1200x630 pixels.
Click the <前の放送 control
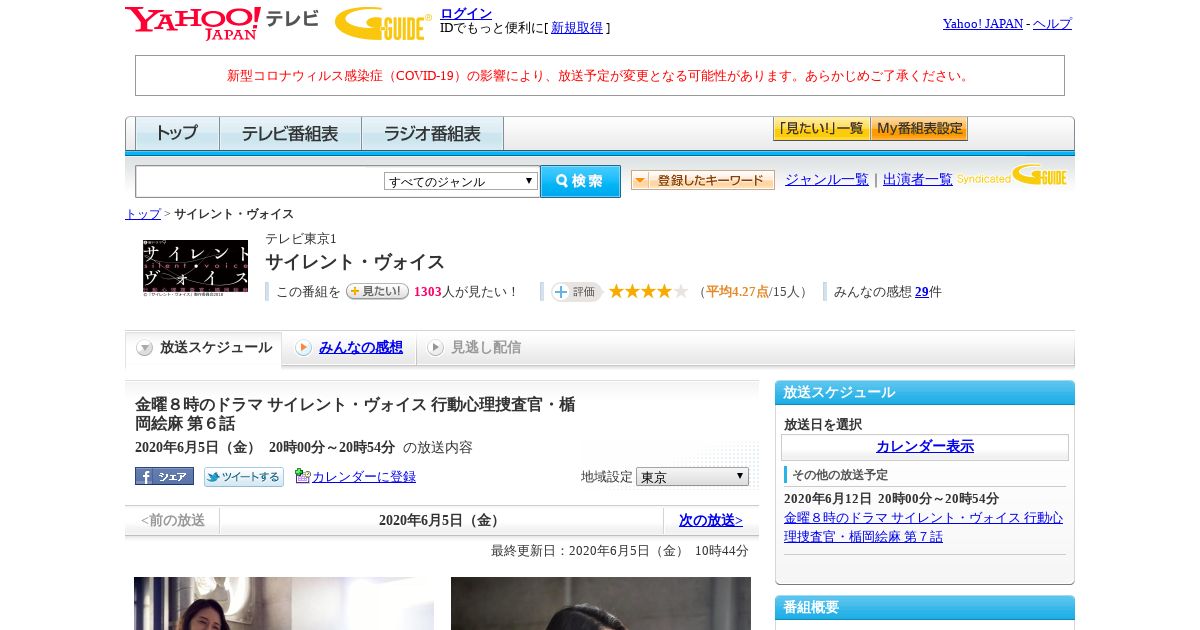pyautogui.click(x=173, y=520)
